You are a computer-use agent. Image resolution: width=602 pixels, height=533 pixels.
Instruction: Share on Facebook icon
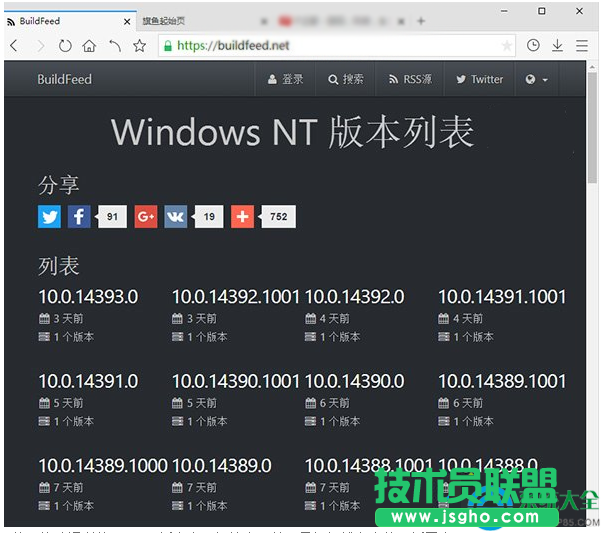(x=79, y=217)
